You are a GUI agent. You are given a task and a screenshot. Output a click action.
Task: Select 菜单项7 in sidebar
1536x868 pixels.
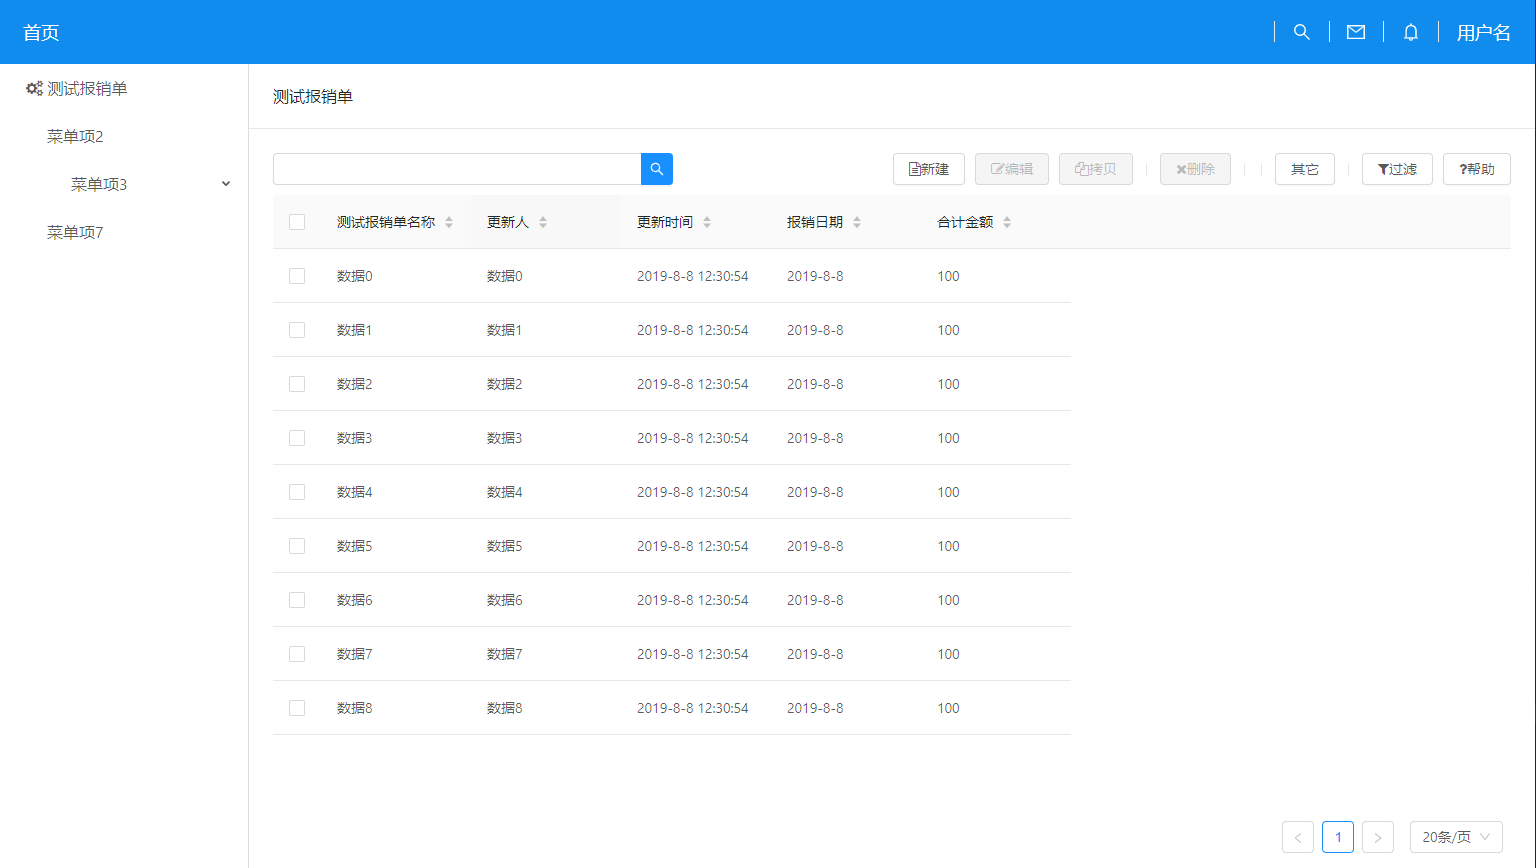click(75, 232)
